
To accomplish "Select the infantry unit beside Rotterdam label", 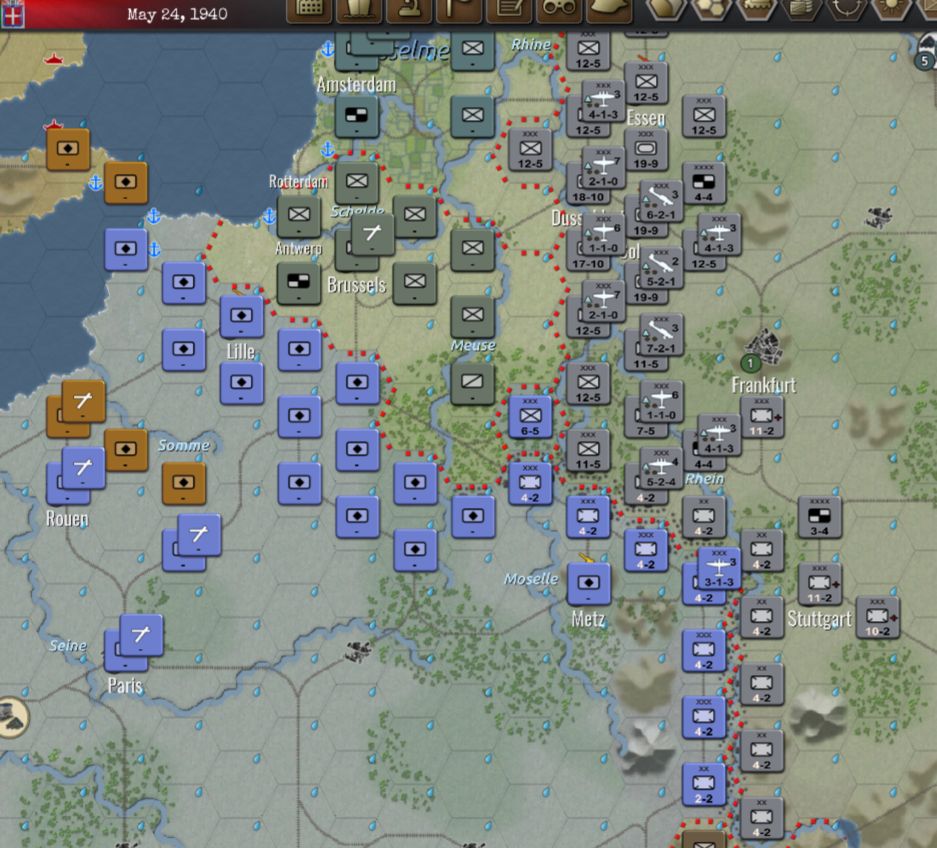I will coord(357,182).
